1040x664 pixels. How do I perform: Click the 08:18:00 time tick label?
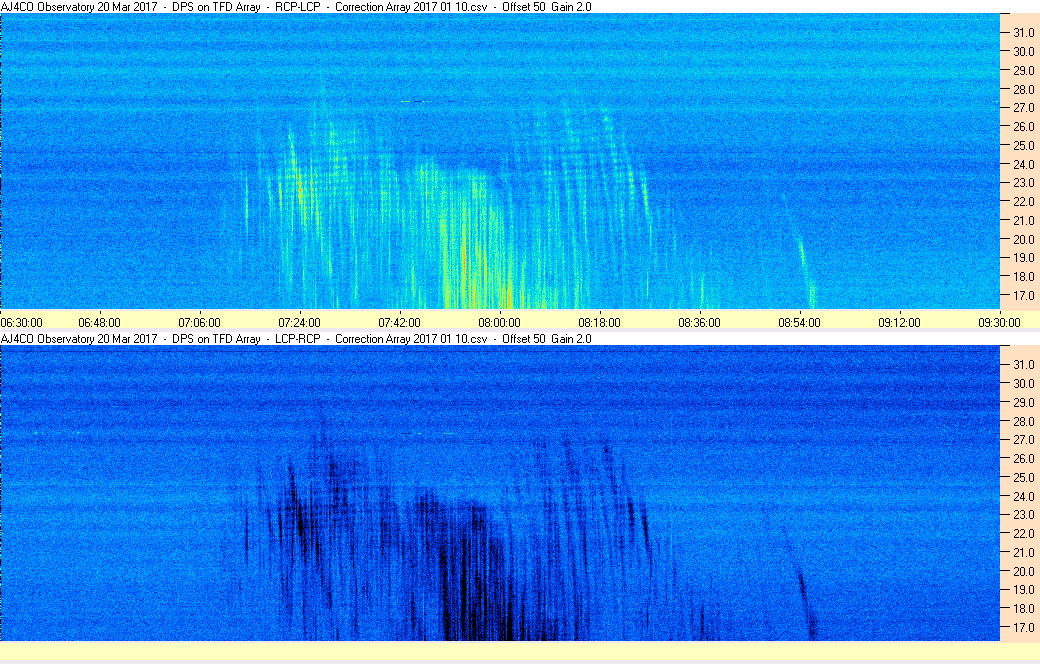coord(599,322)
